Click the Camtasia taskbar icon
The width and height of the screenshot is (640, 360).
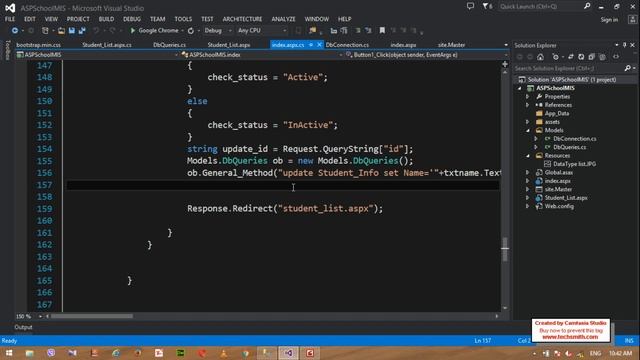click(310, 353)
